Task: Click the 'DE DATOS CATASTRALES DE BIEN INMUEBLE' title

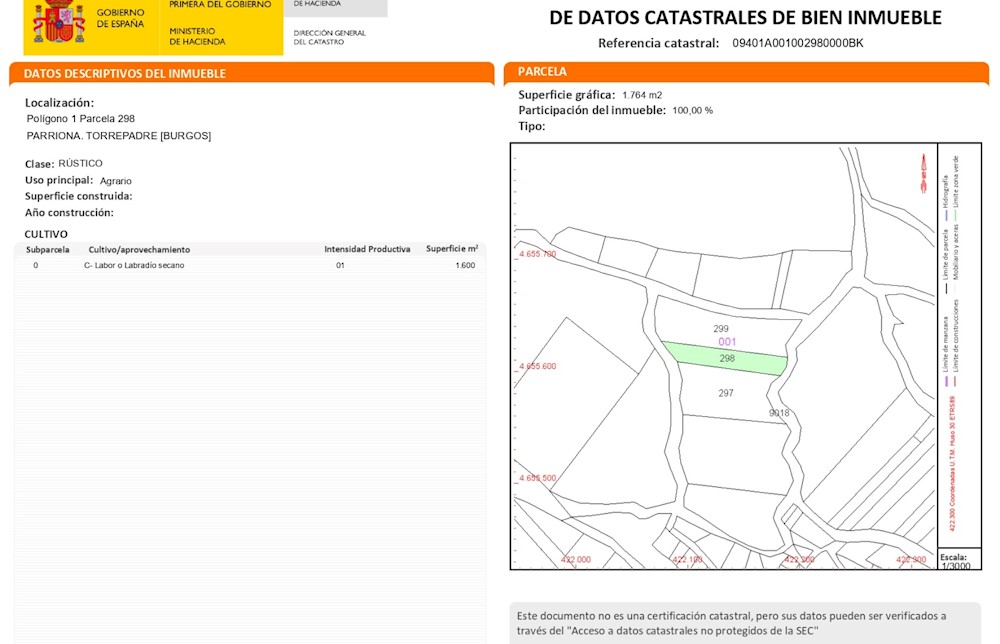Action: [x=746, y=18]
